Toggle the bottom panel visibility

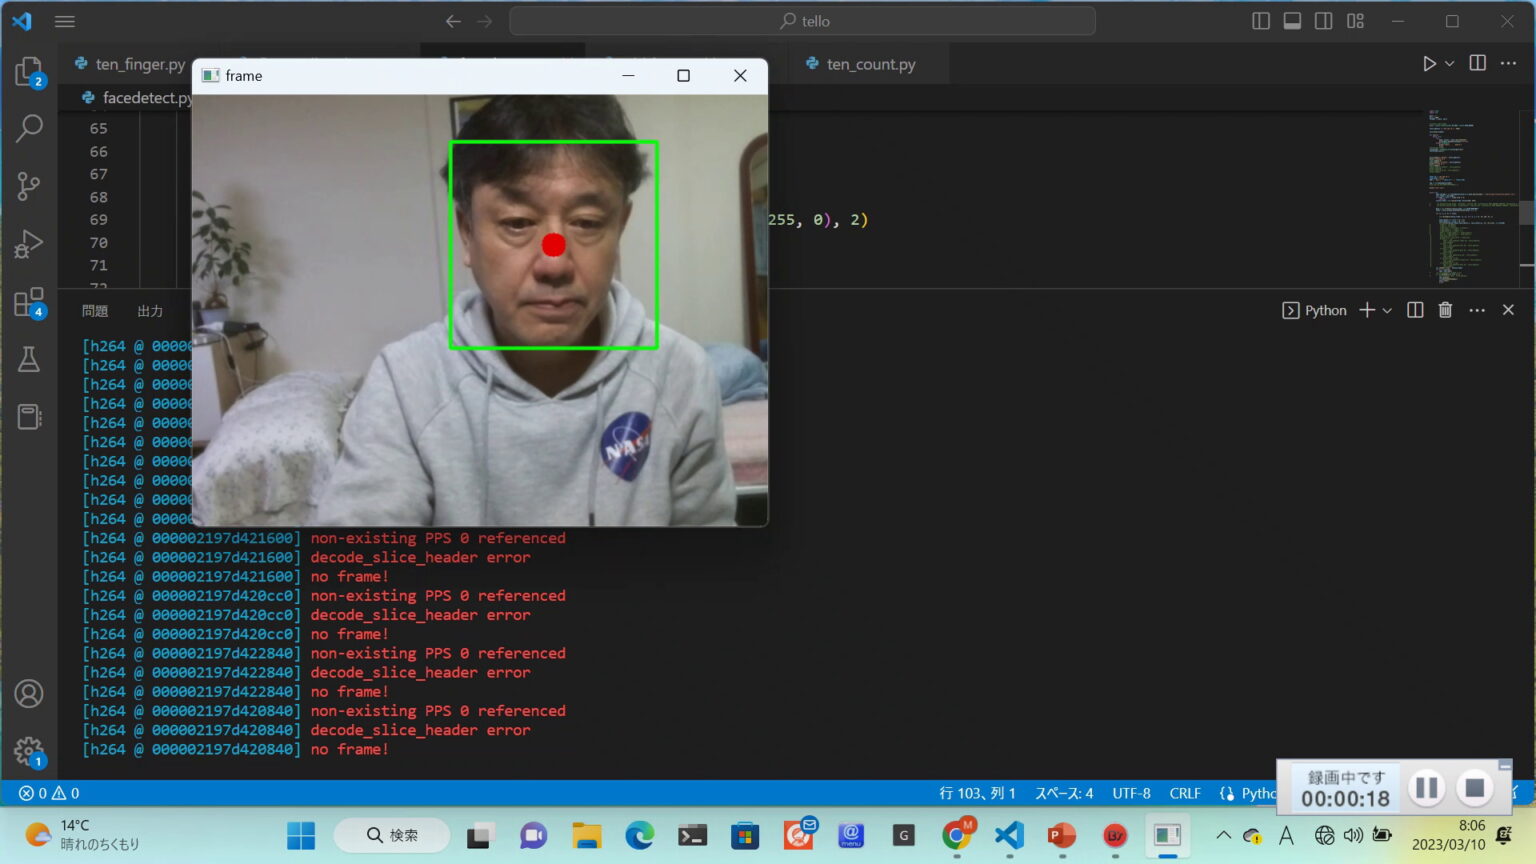[x=1292, y=21]
